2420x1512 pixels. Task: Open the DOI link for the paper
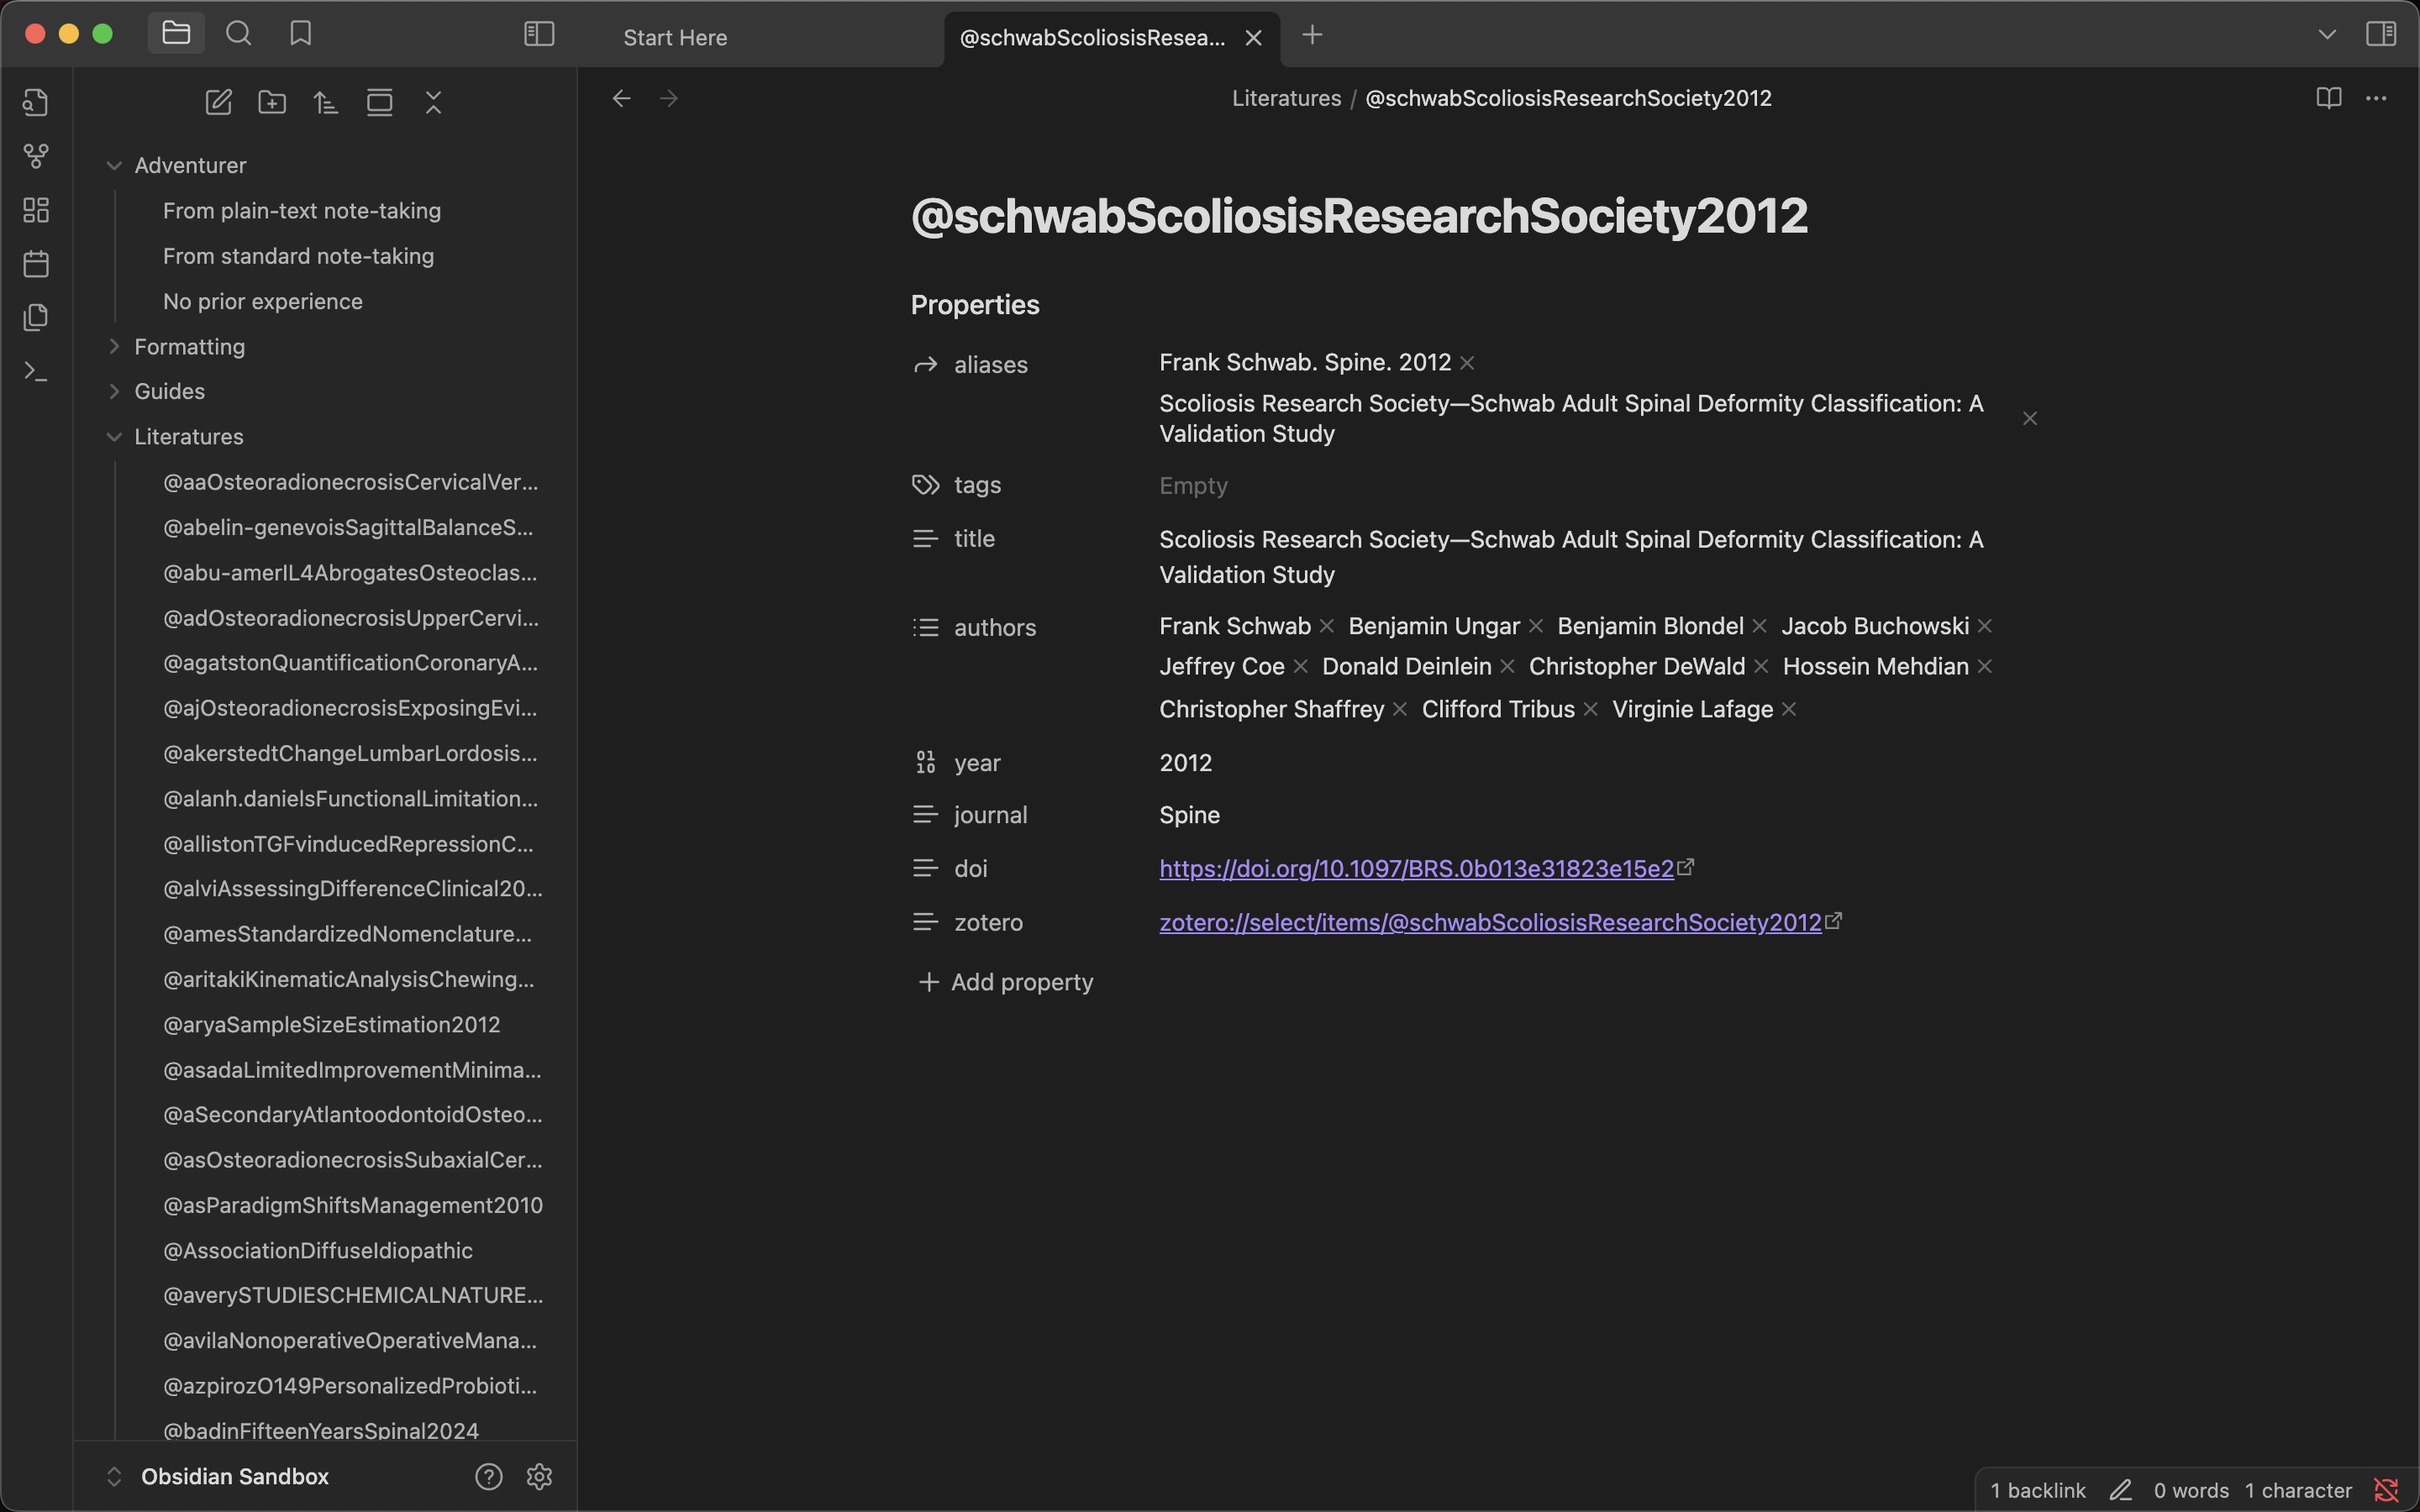[x=1416, y=868]
